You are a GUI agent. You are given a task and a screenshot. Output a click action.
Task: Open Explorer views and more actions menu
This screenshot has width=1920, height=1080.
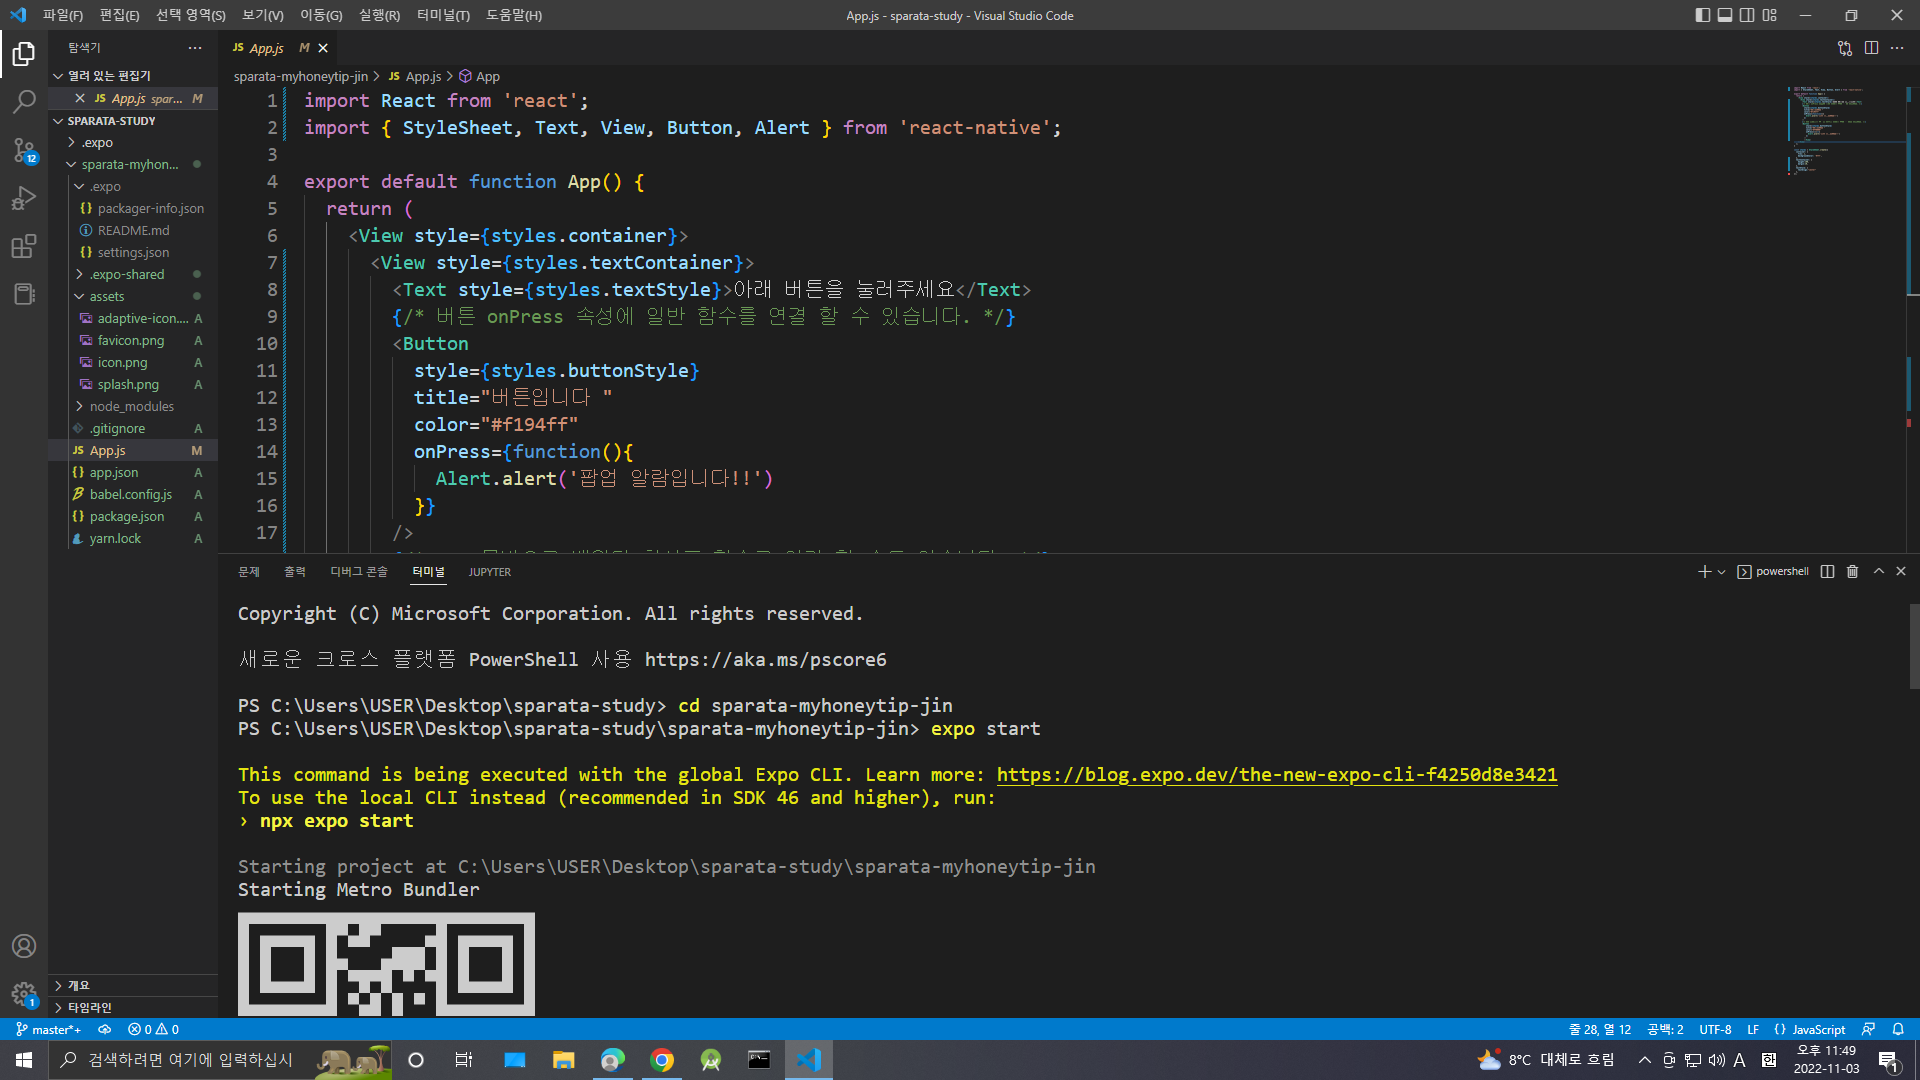point(195,48)
